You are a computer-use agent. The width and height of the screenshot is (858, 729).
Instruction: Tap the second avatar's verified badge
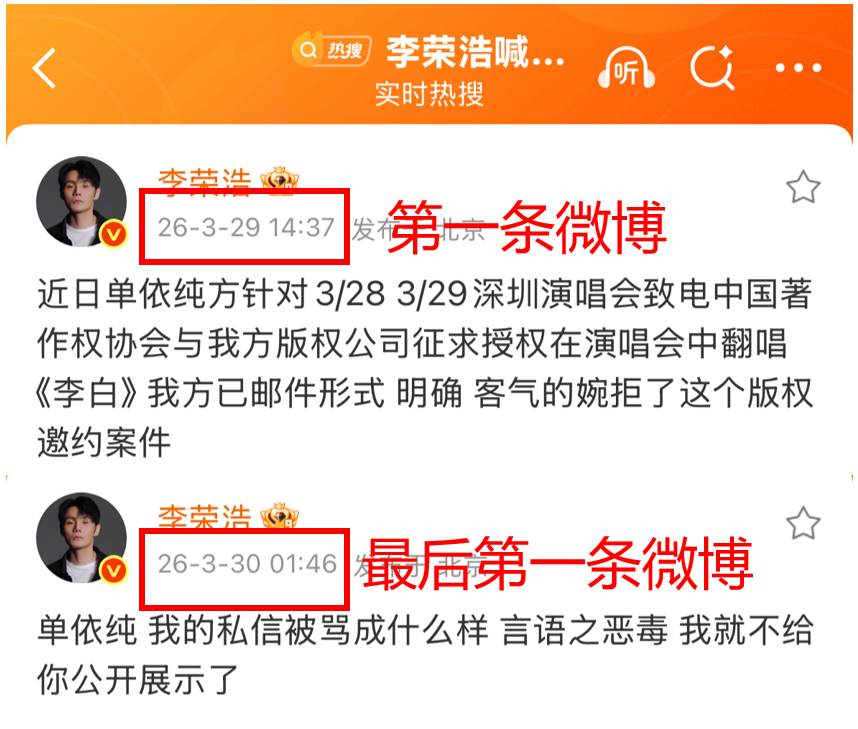point(114,571)
